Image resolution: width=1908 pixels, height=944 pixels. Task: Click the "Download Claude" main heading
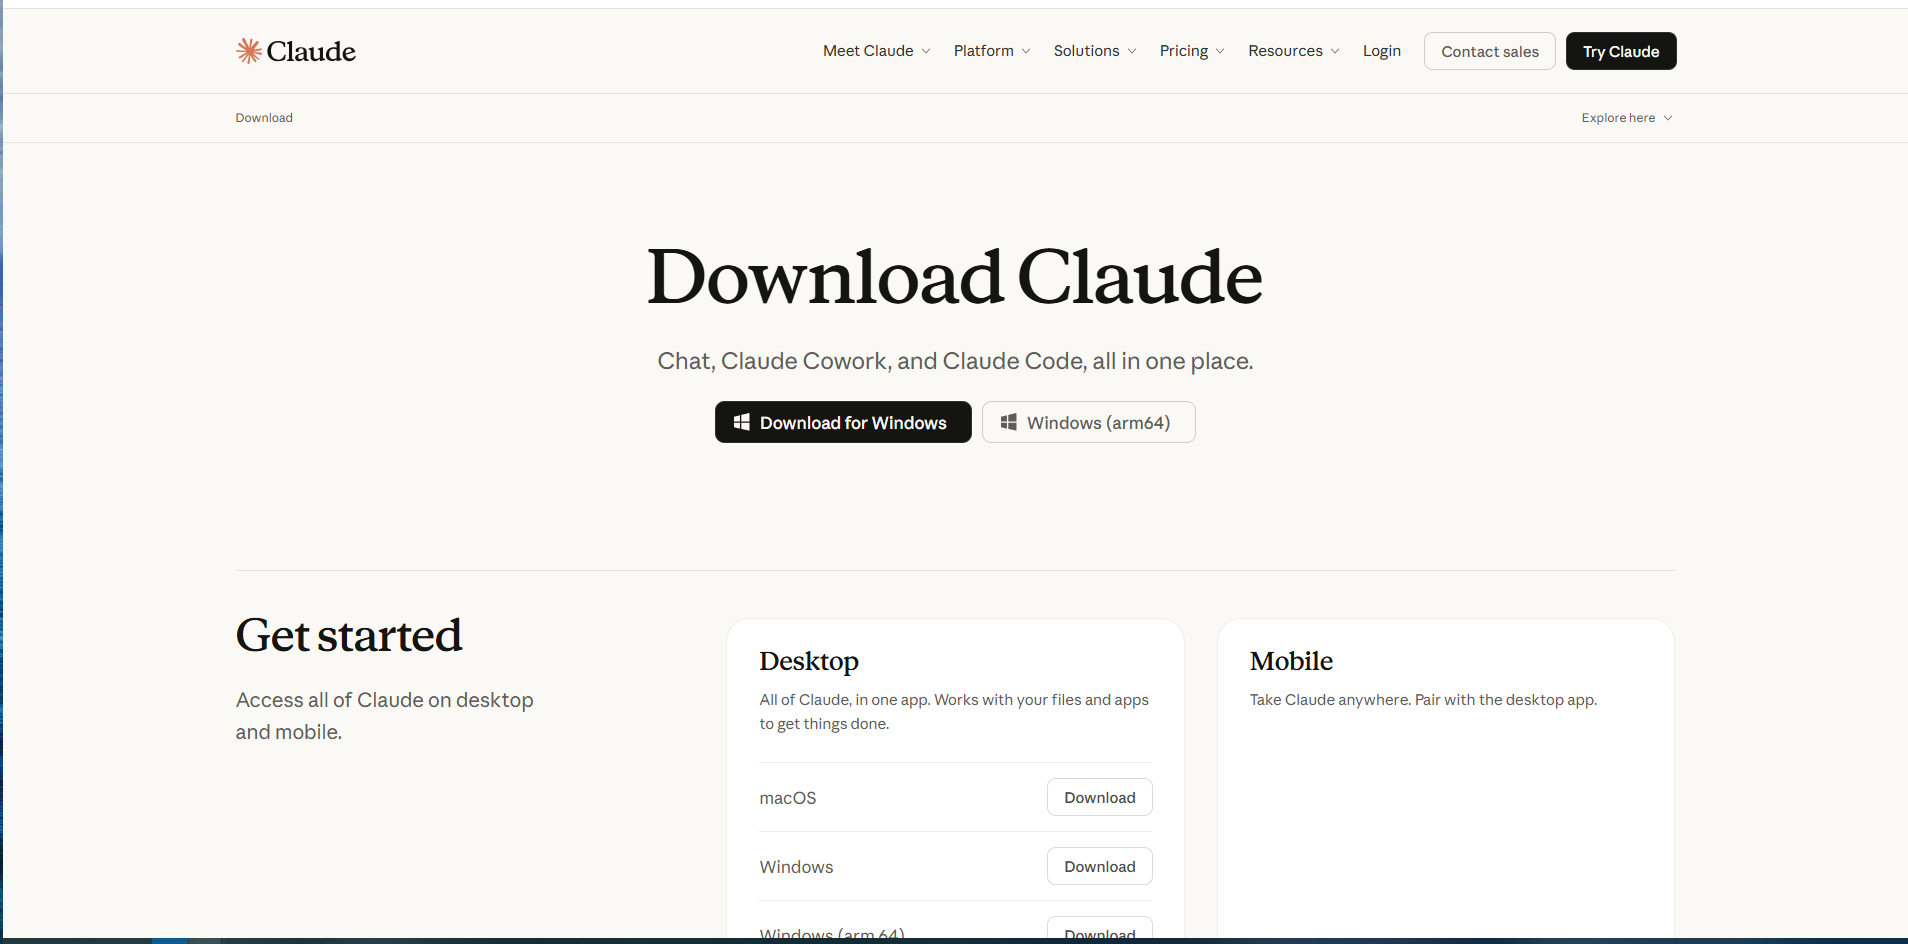pyautogui.click(x=955, y=277)
